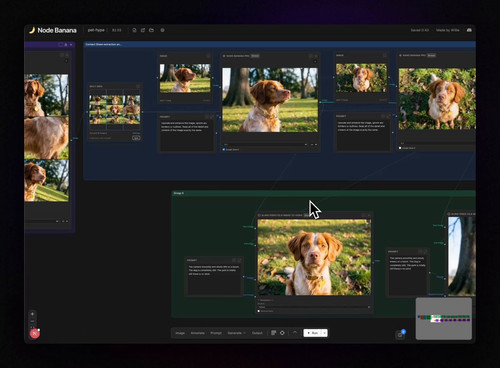500x368 pixels.
Task: Open the dropdown arrow beside Run
Action: (324, 333)
